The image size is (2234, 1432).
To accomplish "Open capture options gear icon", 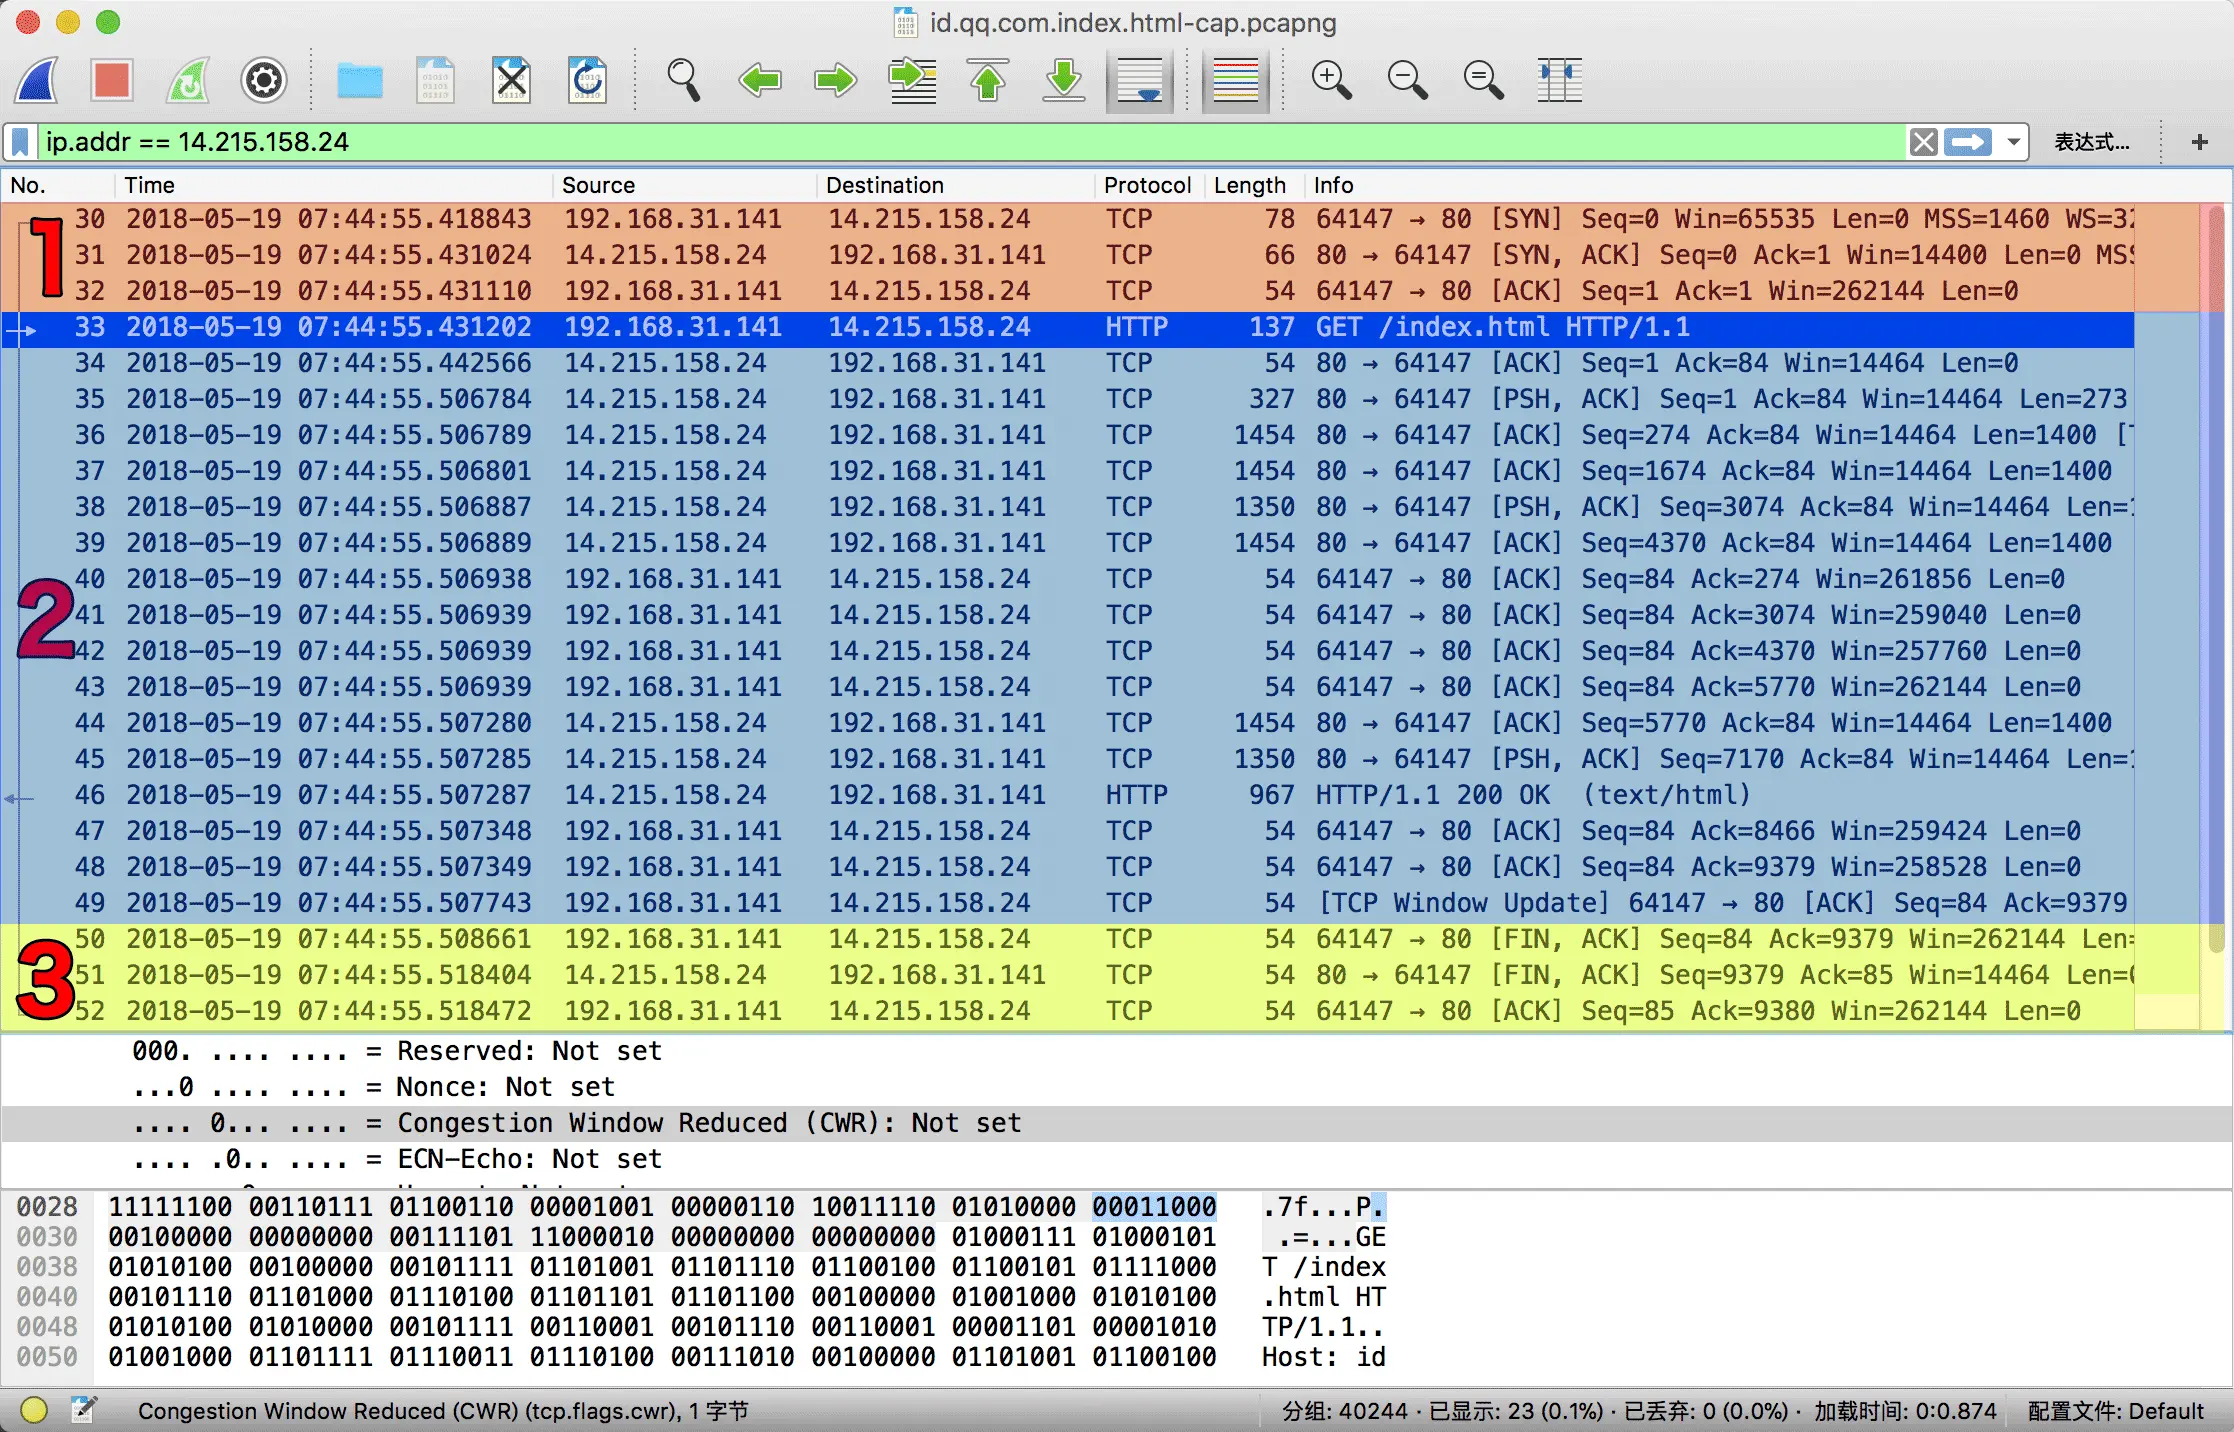I will click(264, 80).
